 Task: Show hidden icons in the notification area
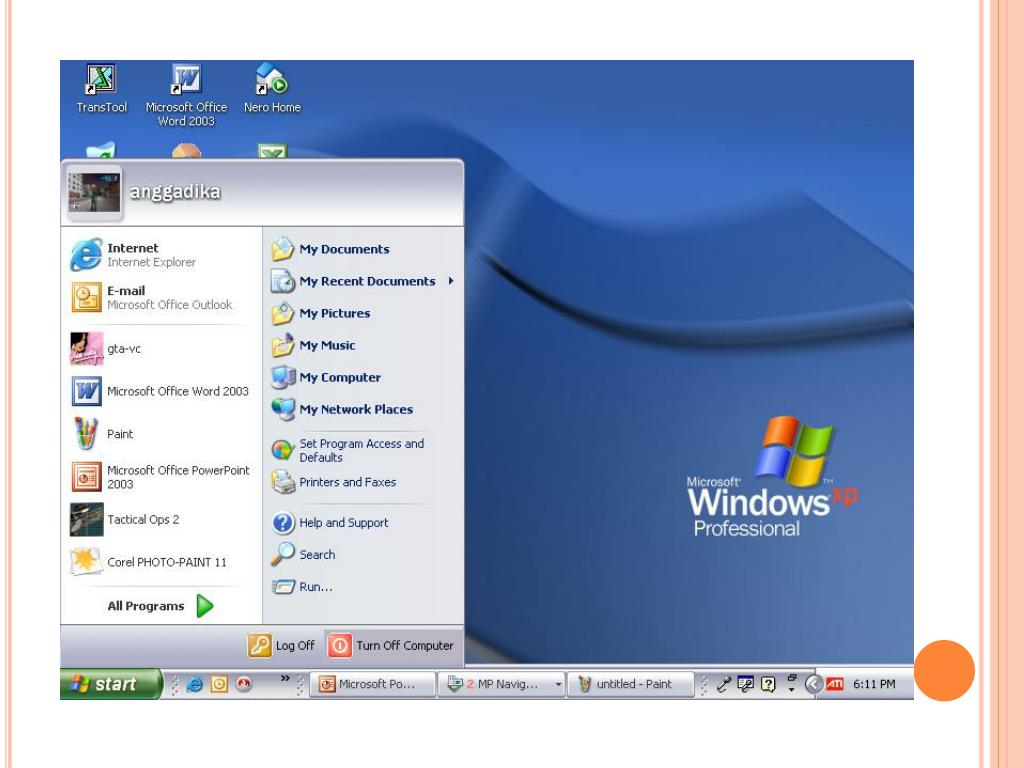[813, 684]
